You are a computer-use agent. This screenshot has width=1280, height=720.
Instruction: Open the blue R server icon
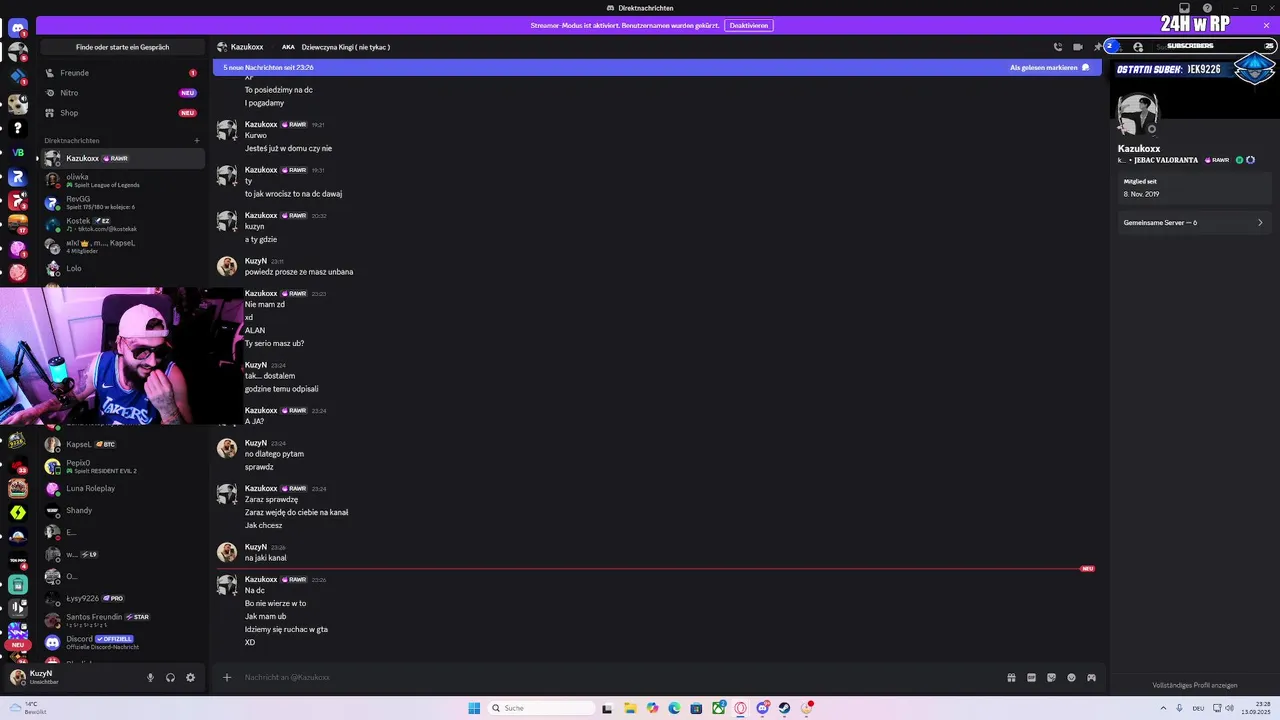[18, 177]
